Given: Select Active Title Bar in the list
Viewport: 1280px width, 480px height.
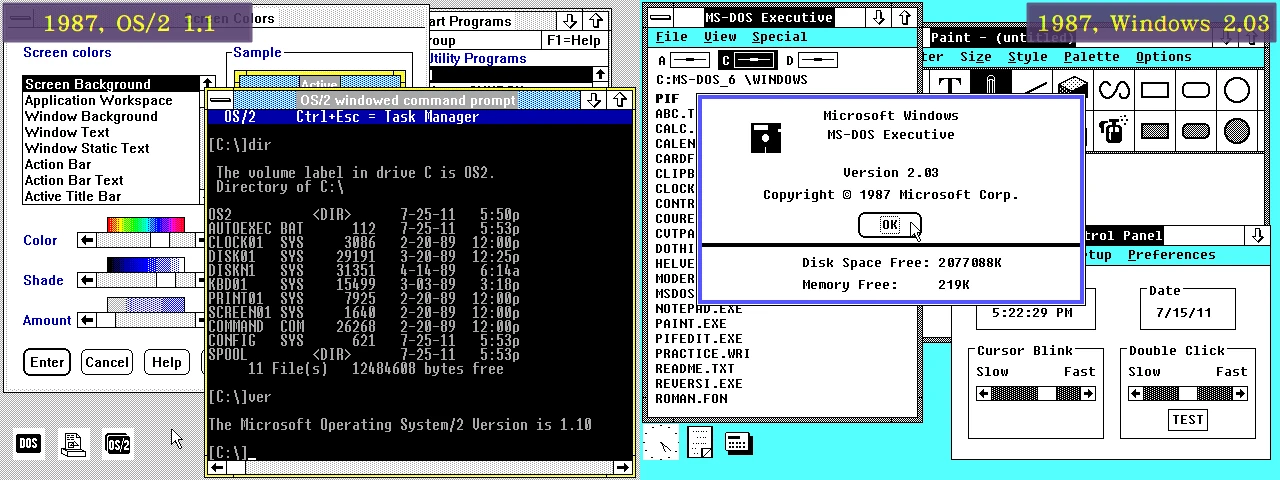Looking at the screenshot, I should pyautogui.click(x=111, y=196).
